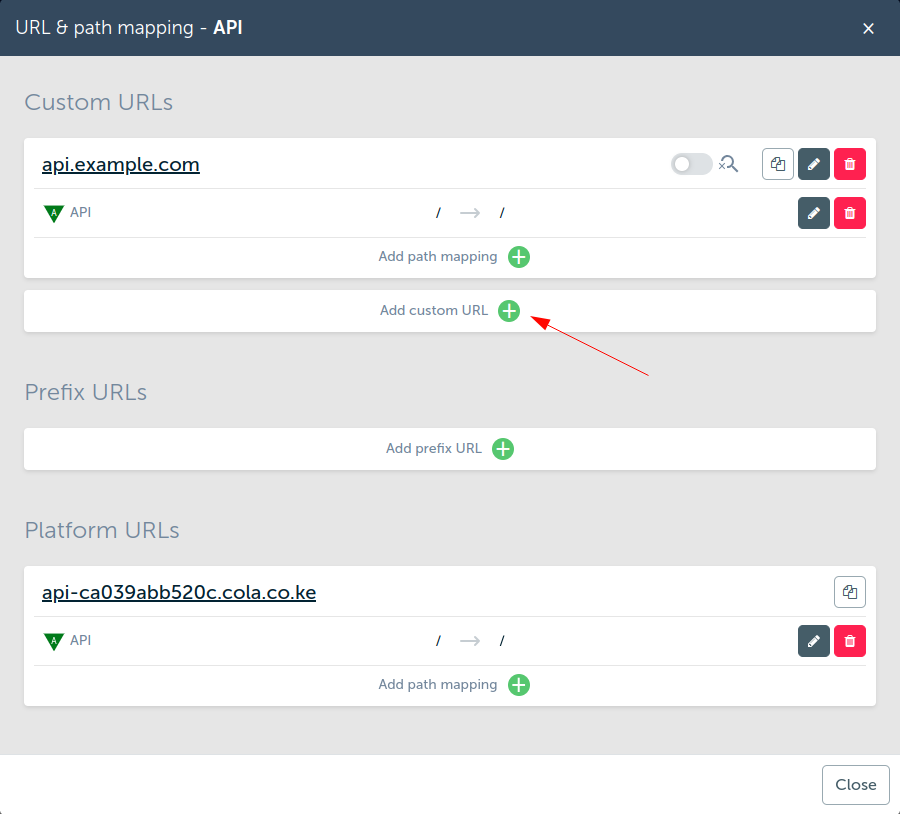The height and width of the screenshot is (814, 900).
Task: Open the api.example.com link
Action: (121, 165)
